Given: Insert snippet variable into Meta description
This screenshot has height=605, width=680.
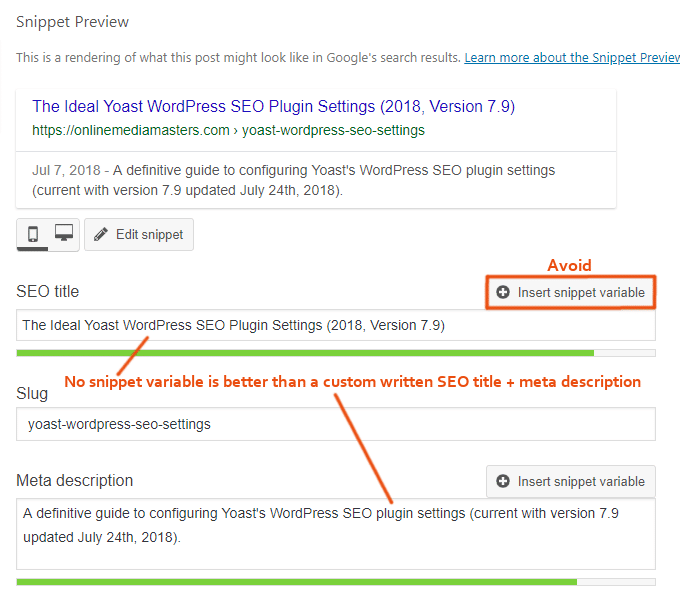Looking at the screenshot, I should click(x=571, y=481).
